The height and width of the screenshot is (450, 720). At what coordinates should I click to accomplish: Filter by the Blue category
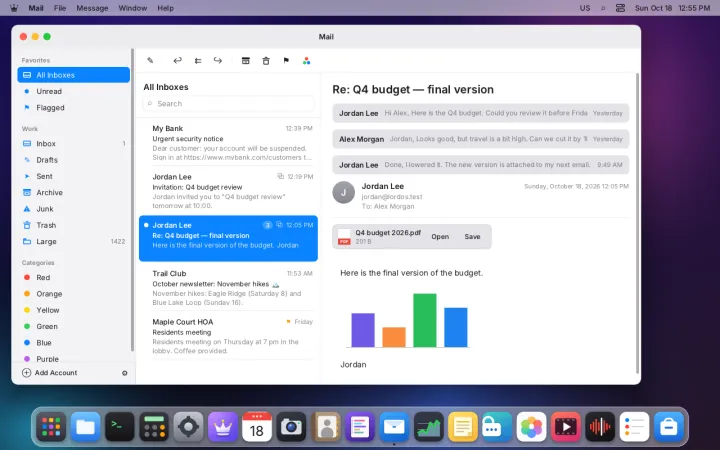(x=73, y=343)
